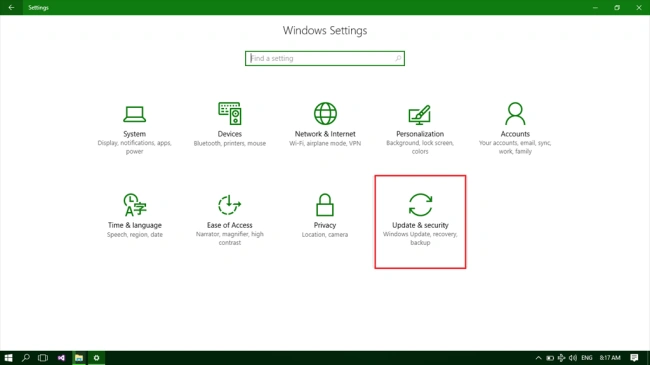The width and height of the screenshot is (650, 365).
Task: Click the ENG language indicator
Action: (587, 358)
